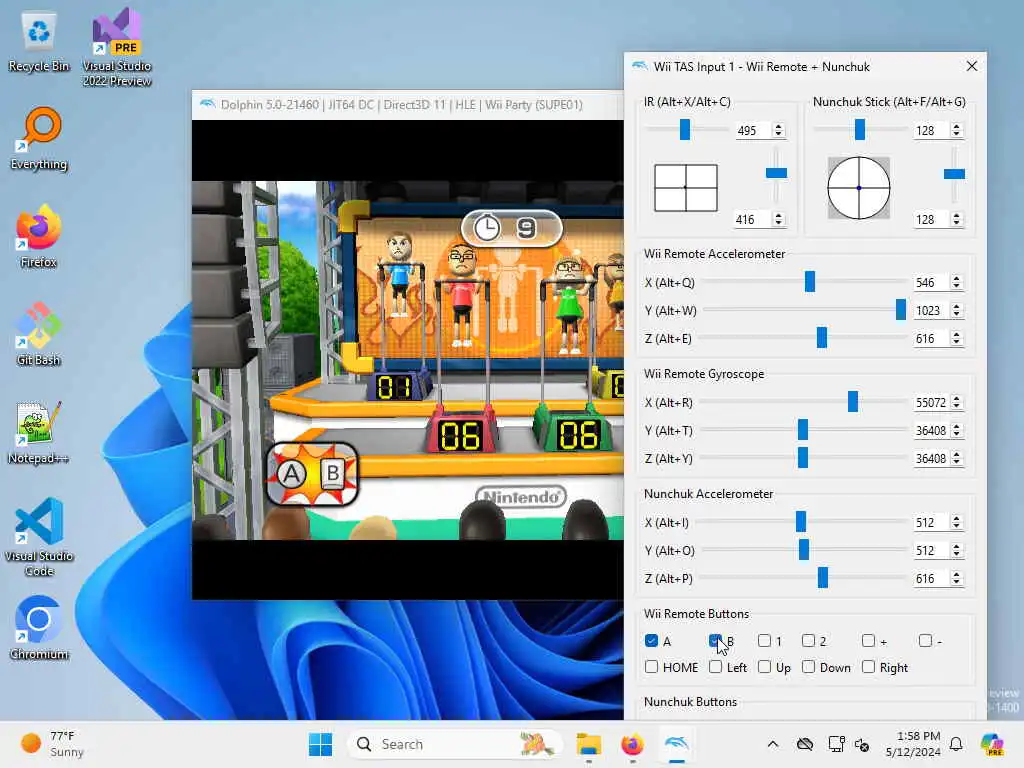This screenshot has height=768, width=1024.
Task: Open the network display tray icon
Action: pyautogui.click(x=836, y=744)
